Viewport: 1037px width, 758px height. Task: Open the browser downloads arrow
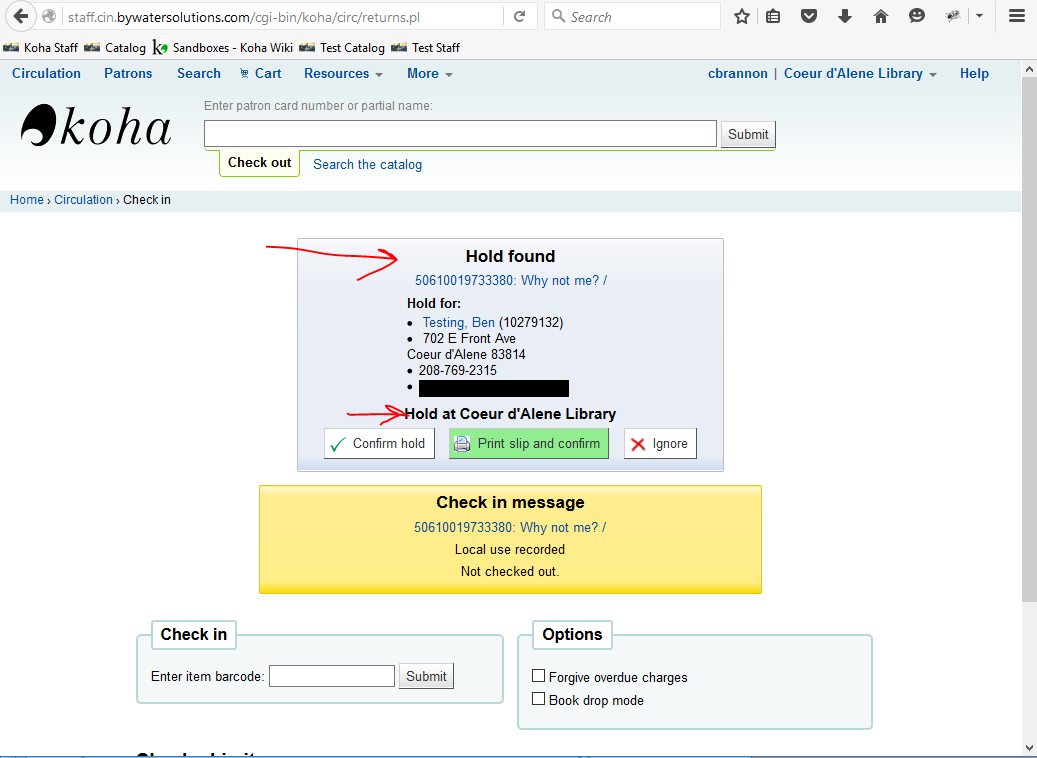click(845, 16)
